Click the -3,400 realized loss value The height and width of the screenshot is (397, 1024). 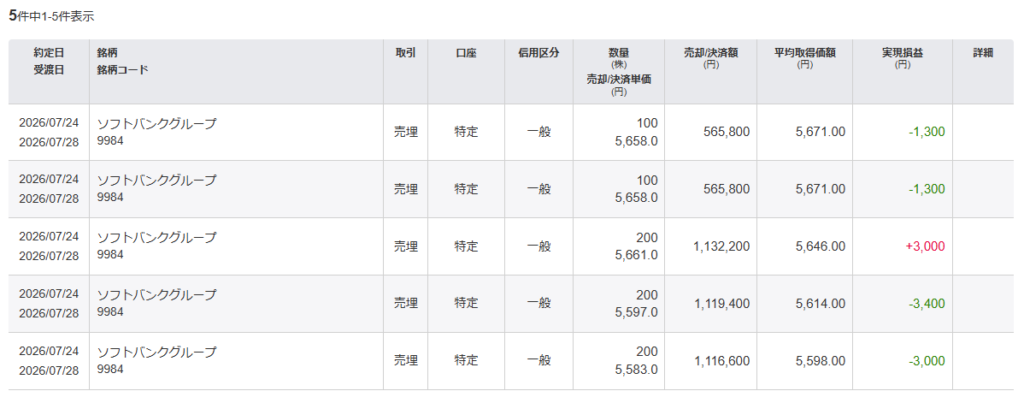tap(927, 304)
